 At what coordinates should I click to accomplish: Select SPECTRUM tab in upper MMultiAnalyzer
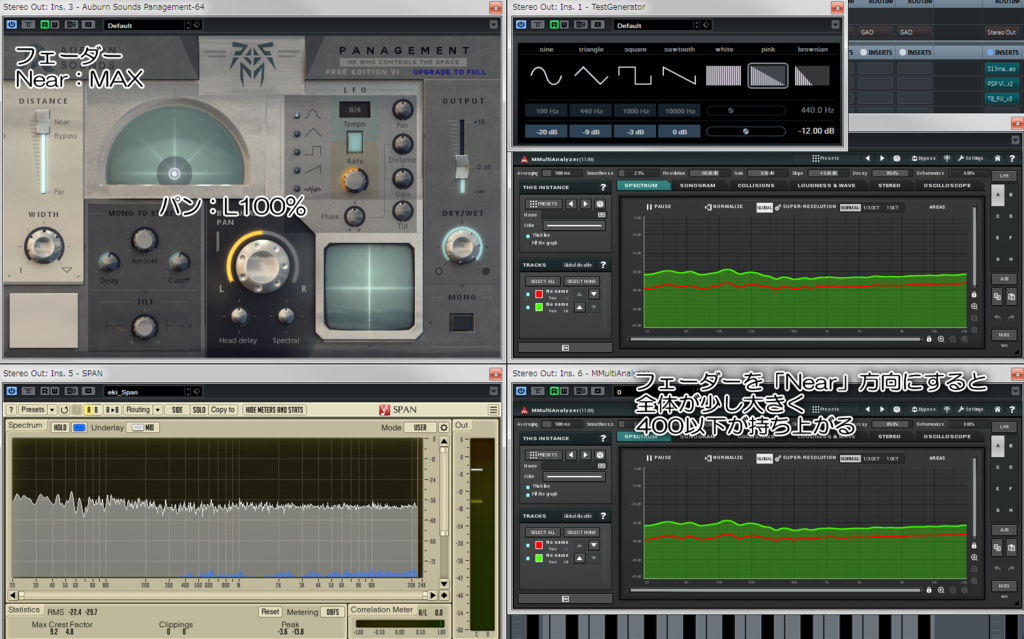(641, 186)
